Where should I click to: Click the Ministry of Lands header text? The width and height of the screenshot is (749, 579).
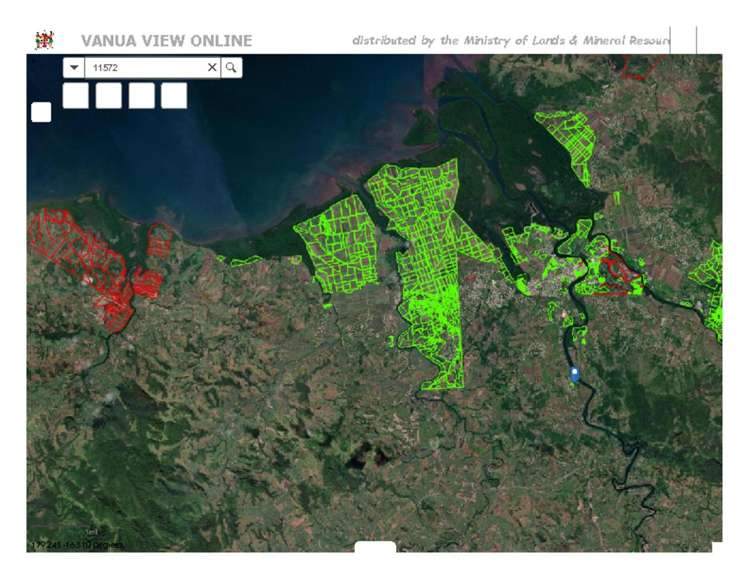click(510, 41)
